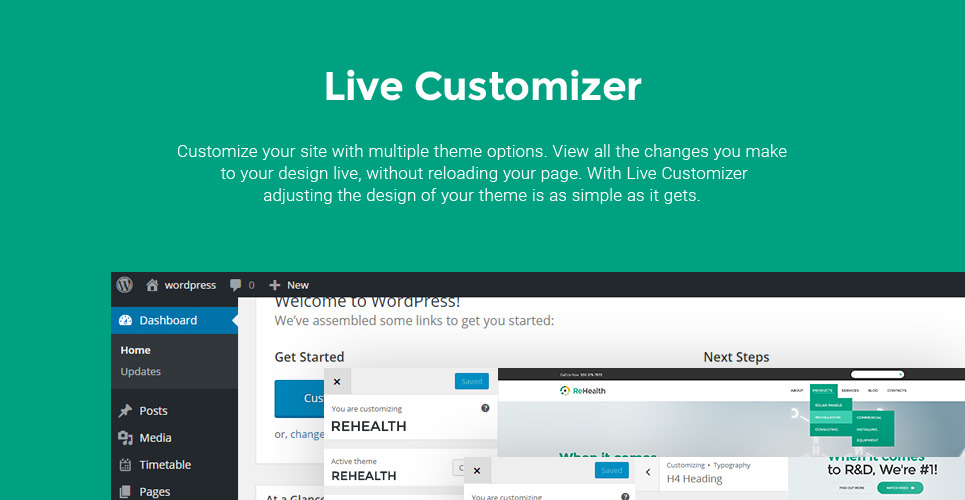Image resolution: width=965 pixels, height=500 pixels.
Task: Open the comments bubble in admin bar
Action: click(x=242, y=285)
